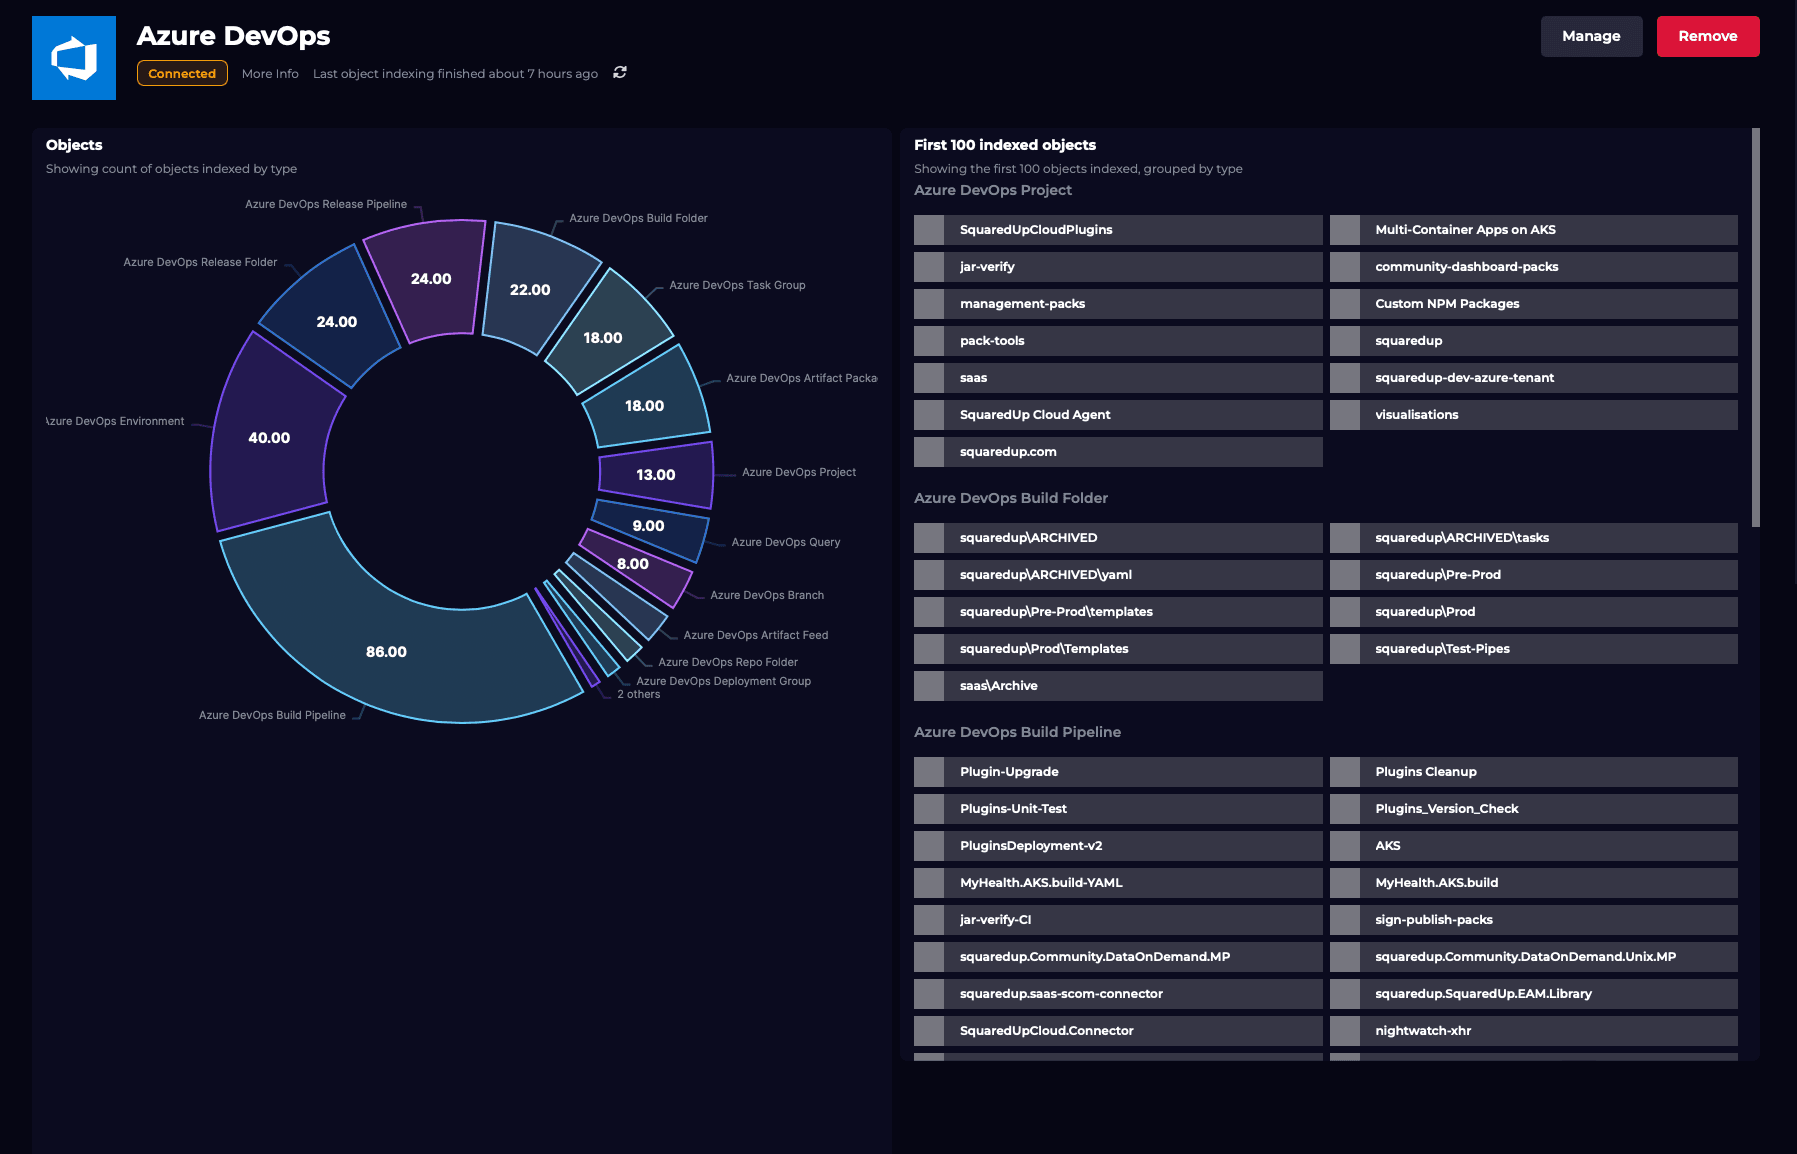Open the PluginsDeployment-v2 pipeline
The height and width of the screenshot is (1154, 1797).
tap(1118, 846)
